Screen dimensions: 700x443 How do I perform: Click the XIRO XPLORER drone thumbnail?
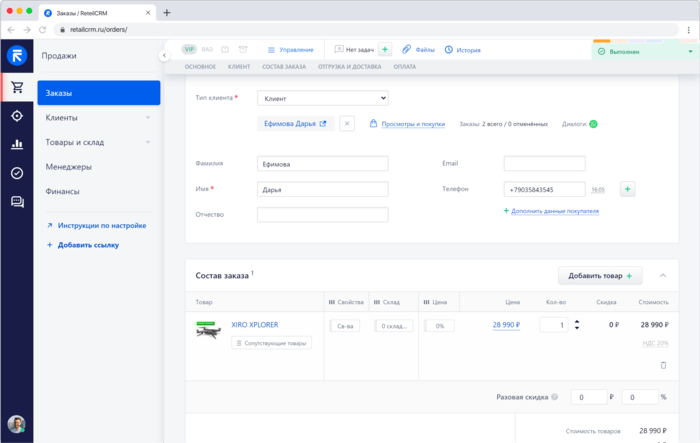click(x=208, y=330)
